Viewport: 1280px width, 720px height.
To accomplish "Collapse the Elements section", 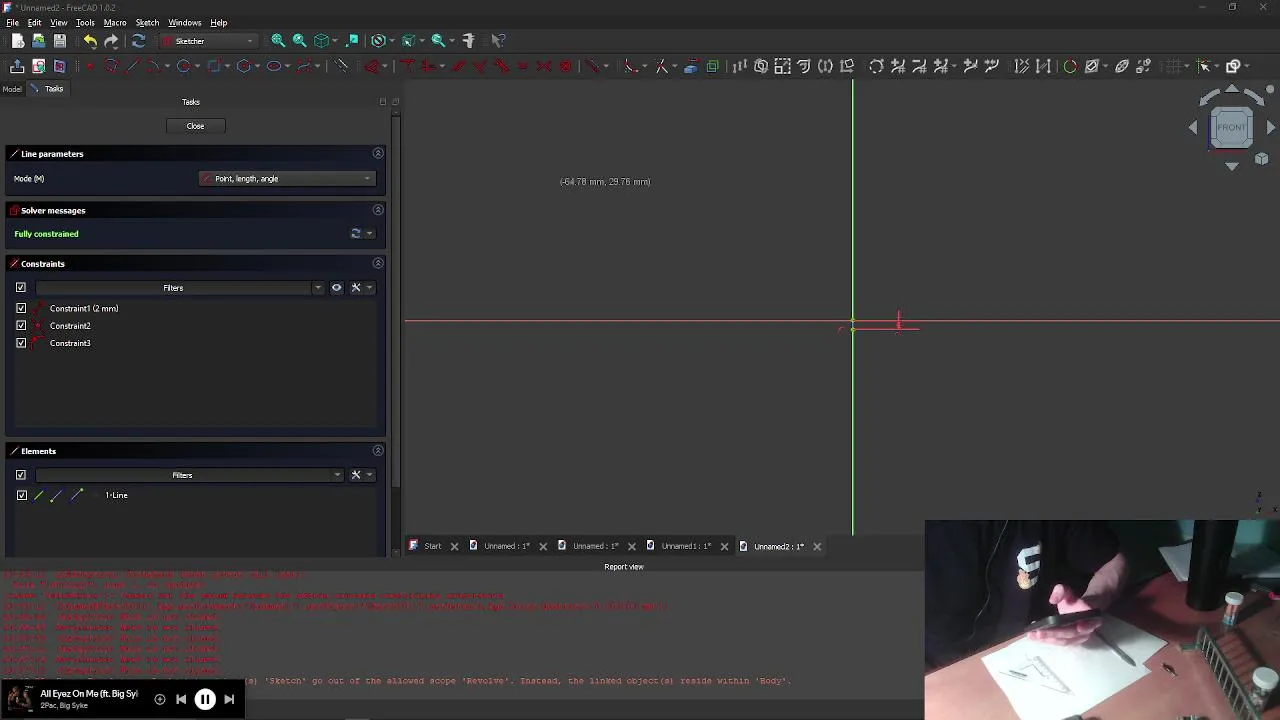I will 378,451.
